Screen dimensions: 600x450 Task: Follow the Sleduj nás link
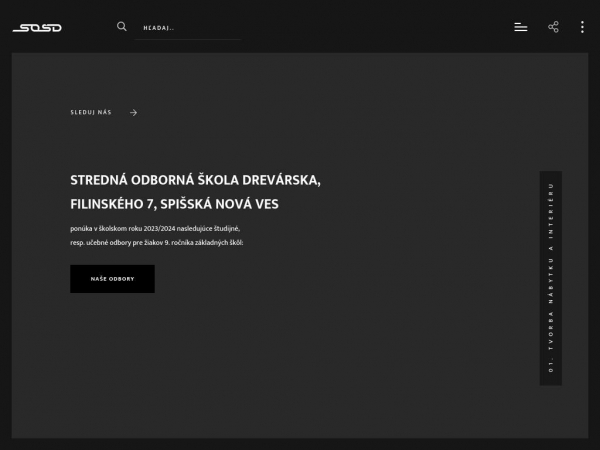91,112
